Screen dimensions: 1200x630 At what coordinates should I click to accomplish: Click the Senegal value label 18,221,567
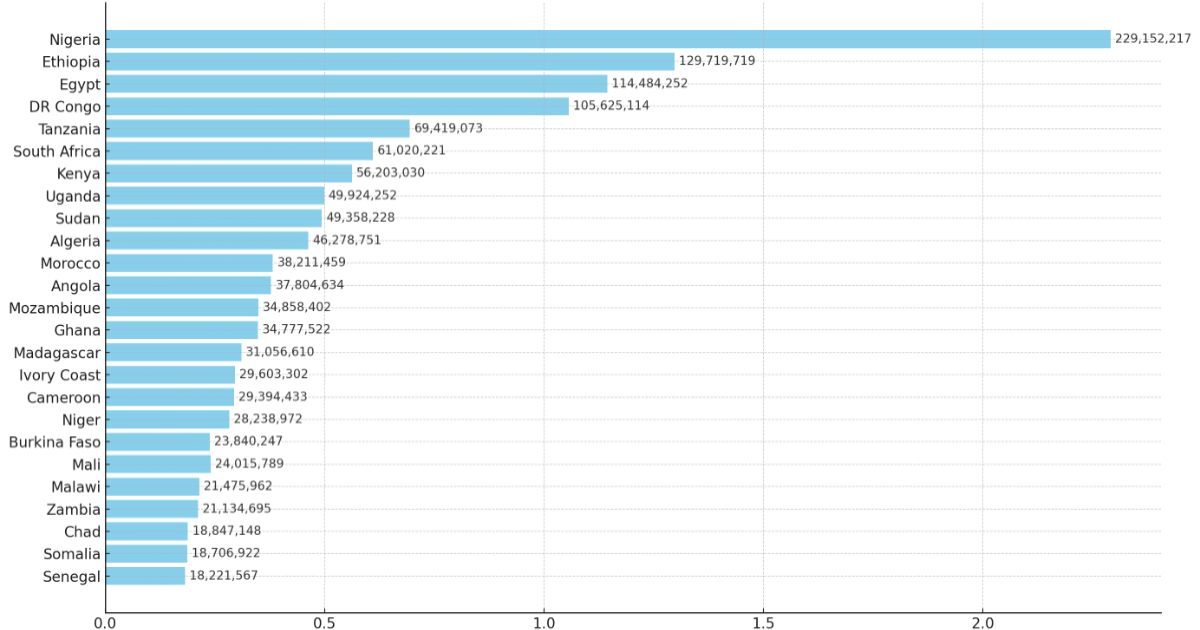[x=223, y=575]
